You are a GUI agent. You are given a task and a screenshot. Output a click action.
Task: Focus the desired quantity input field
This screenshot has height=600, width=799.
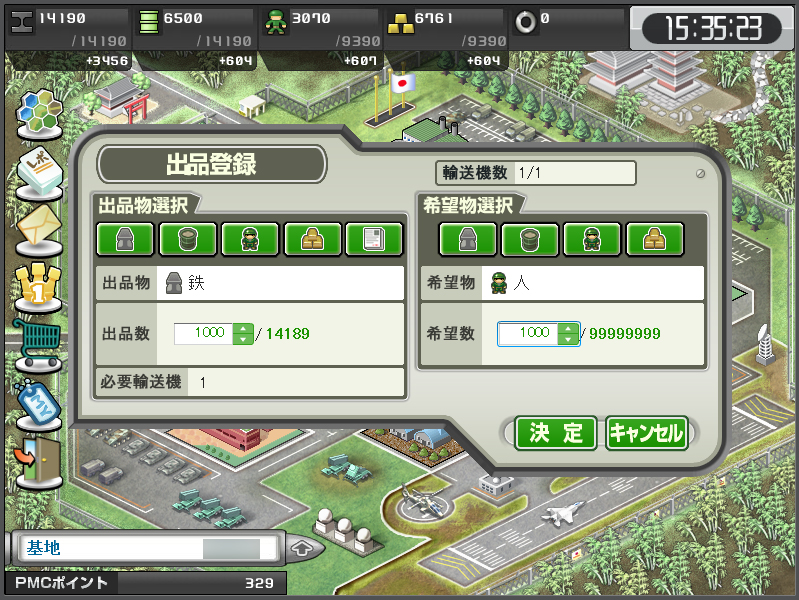tap(528, 334)
